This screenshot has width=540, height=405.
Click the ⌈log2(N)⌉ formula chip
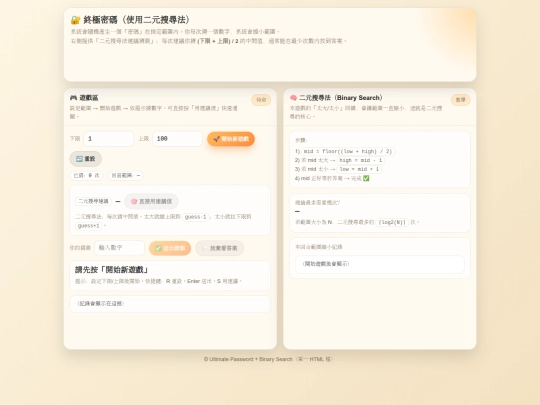392,222
